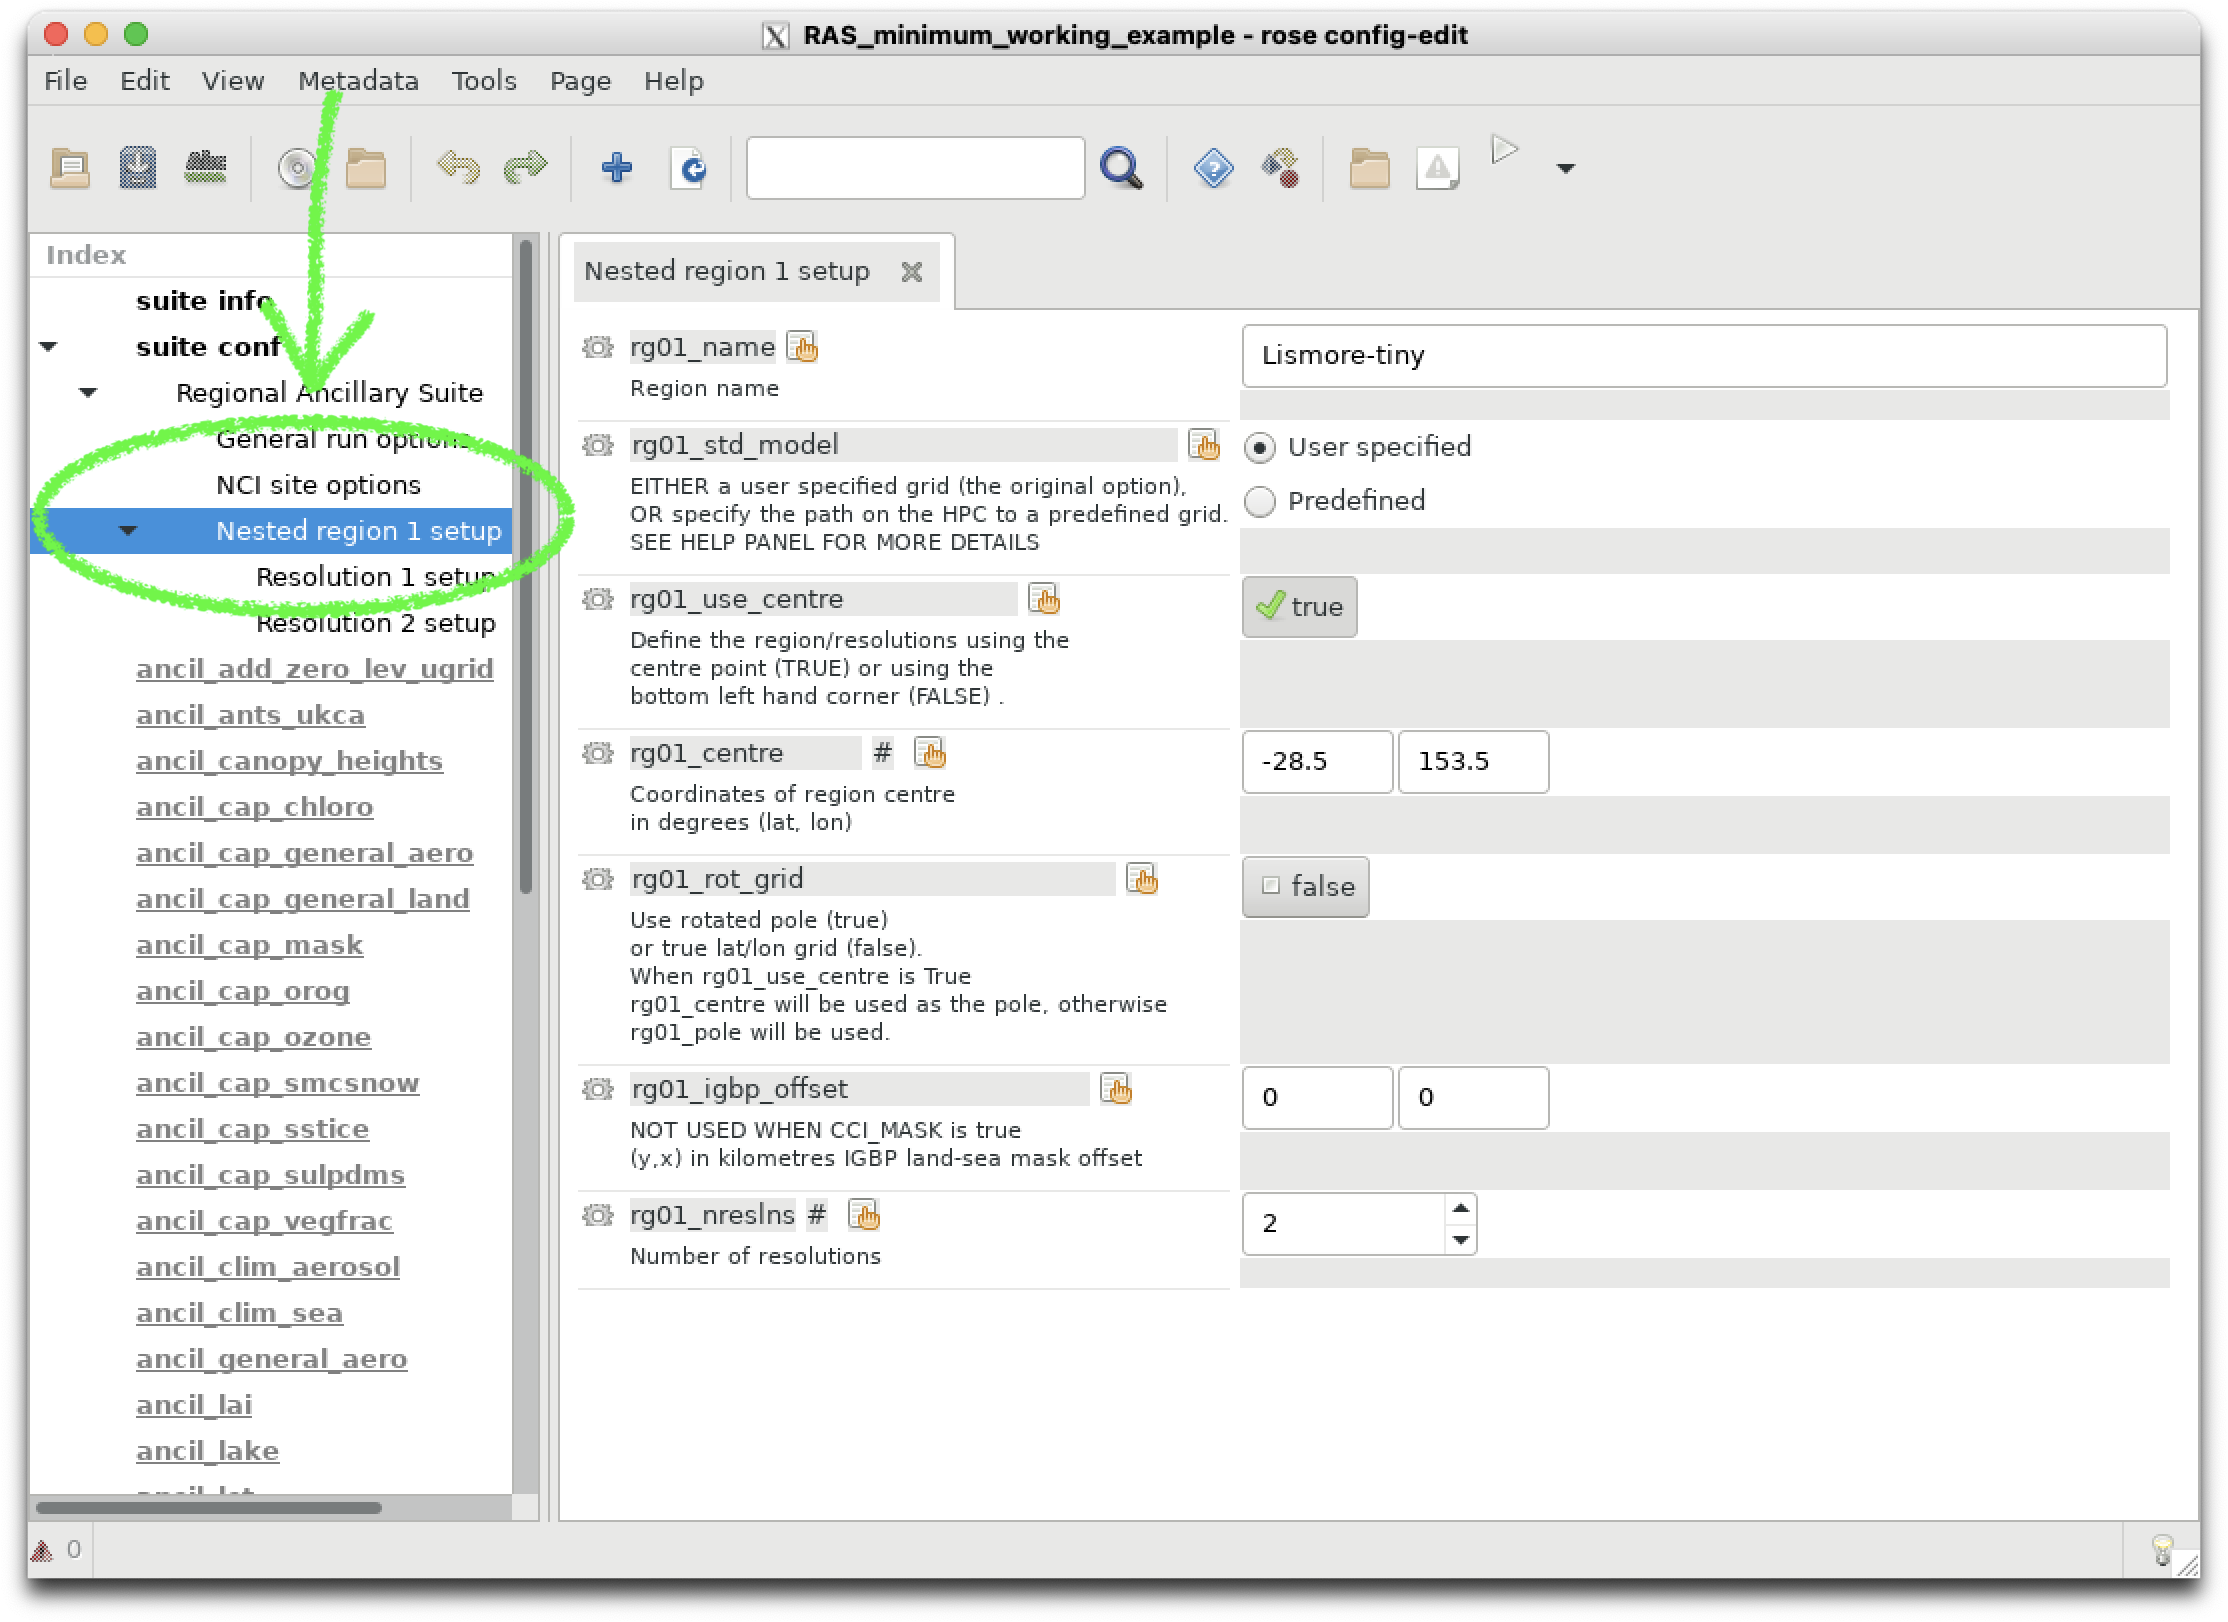Viewport: 2228px width, 1622px height.
Task: Click the rg01_name Lismore-tiny text field
Action: (1704, 355)
